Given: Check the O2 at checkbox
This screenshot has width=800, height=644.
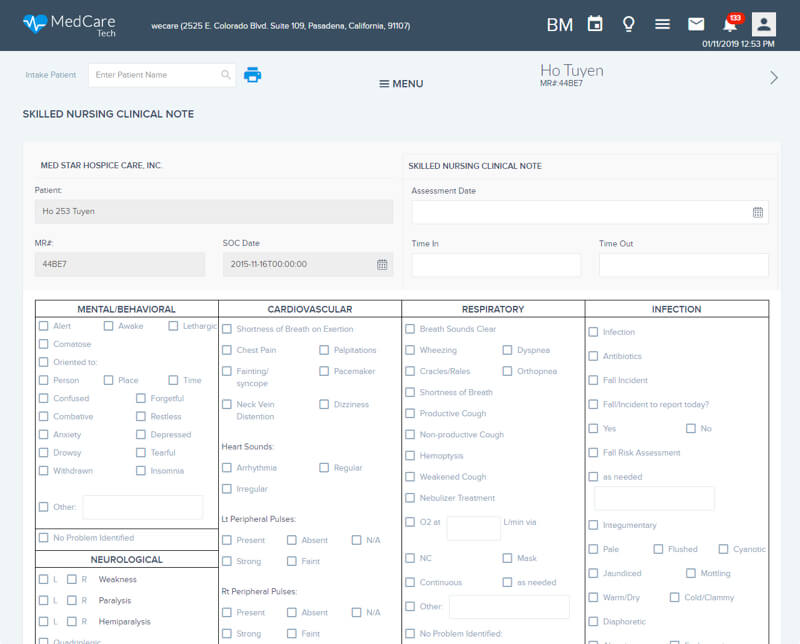Looking at the screenshot, I should click(x=410, y=522).
